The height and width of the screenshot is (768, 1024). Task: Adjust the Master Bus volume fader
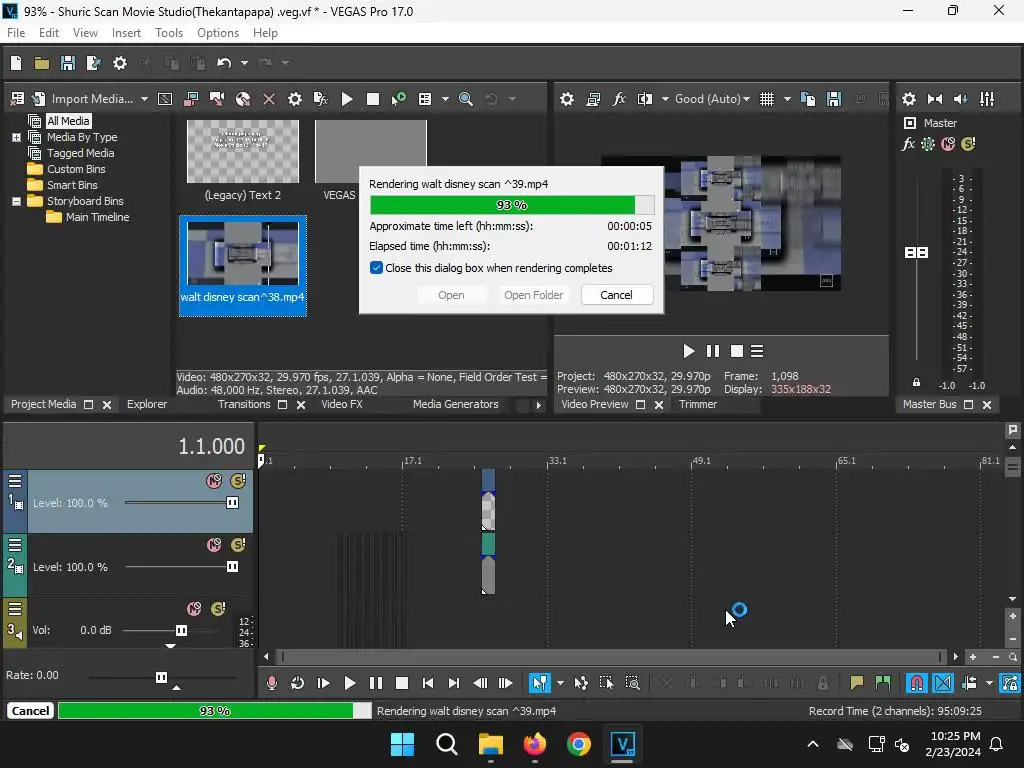tap(916, 252)
